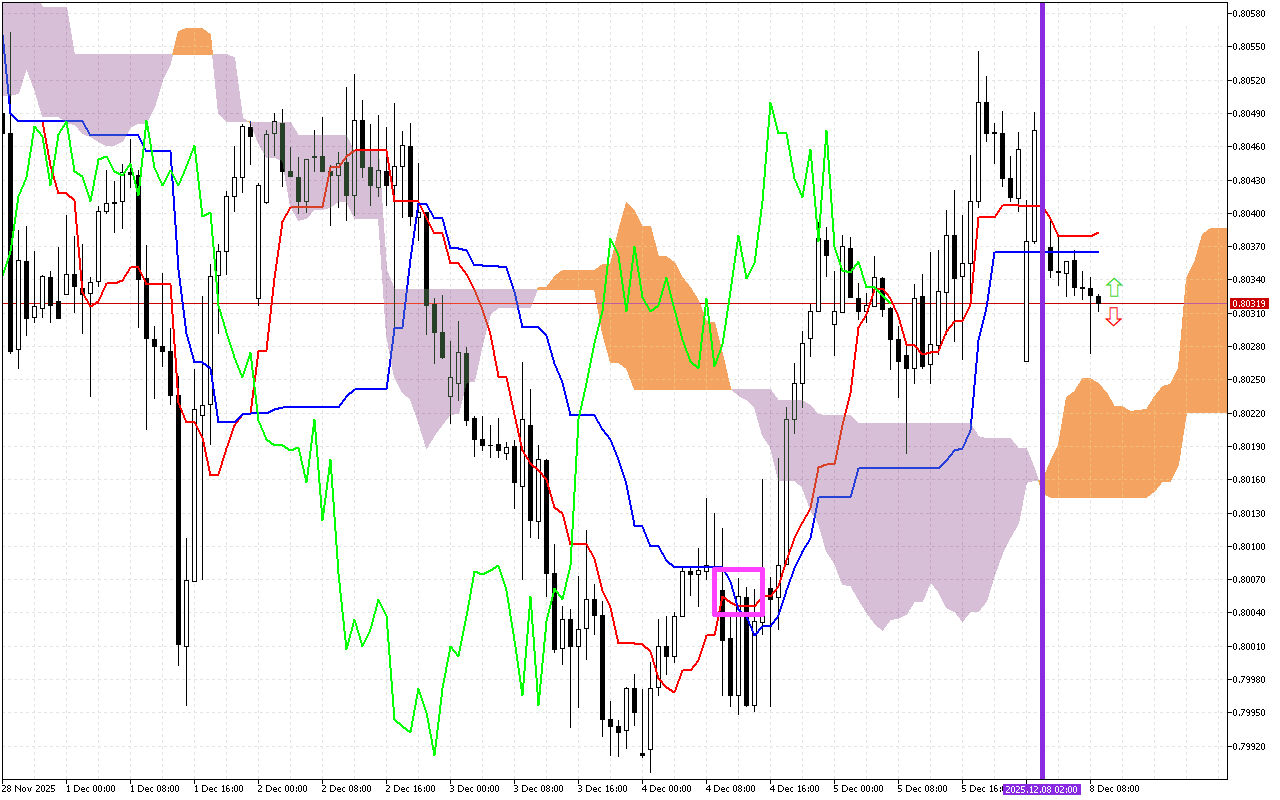Click the 0.80400 price scale label
This screenshot has width=1280, height=800.
(x=1249, y=213)
